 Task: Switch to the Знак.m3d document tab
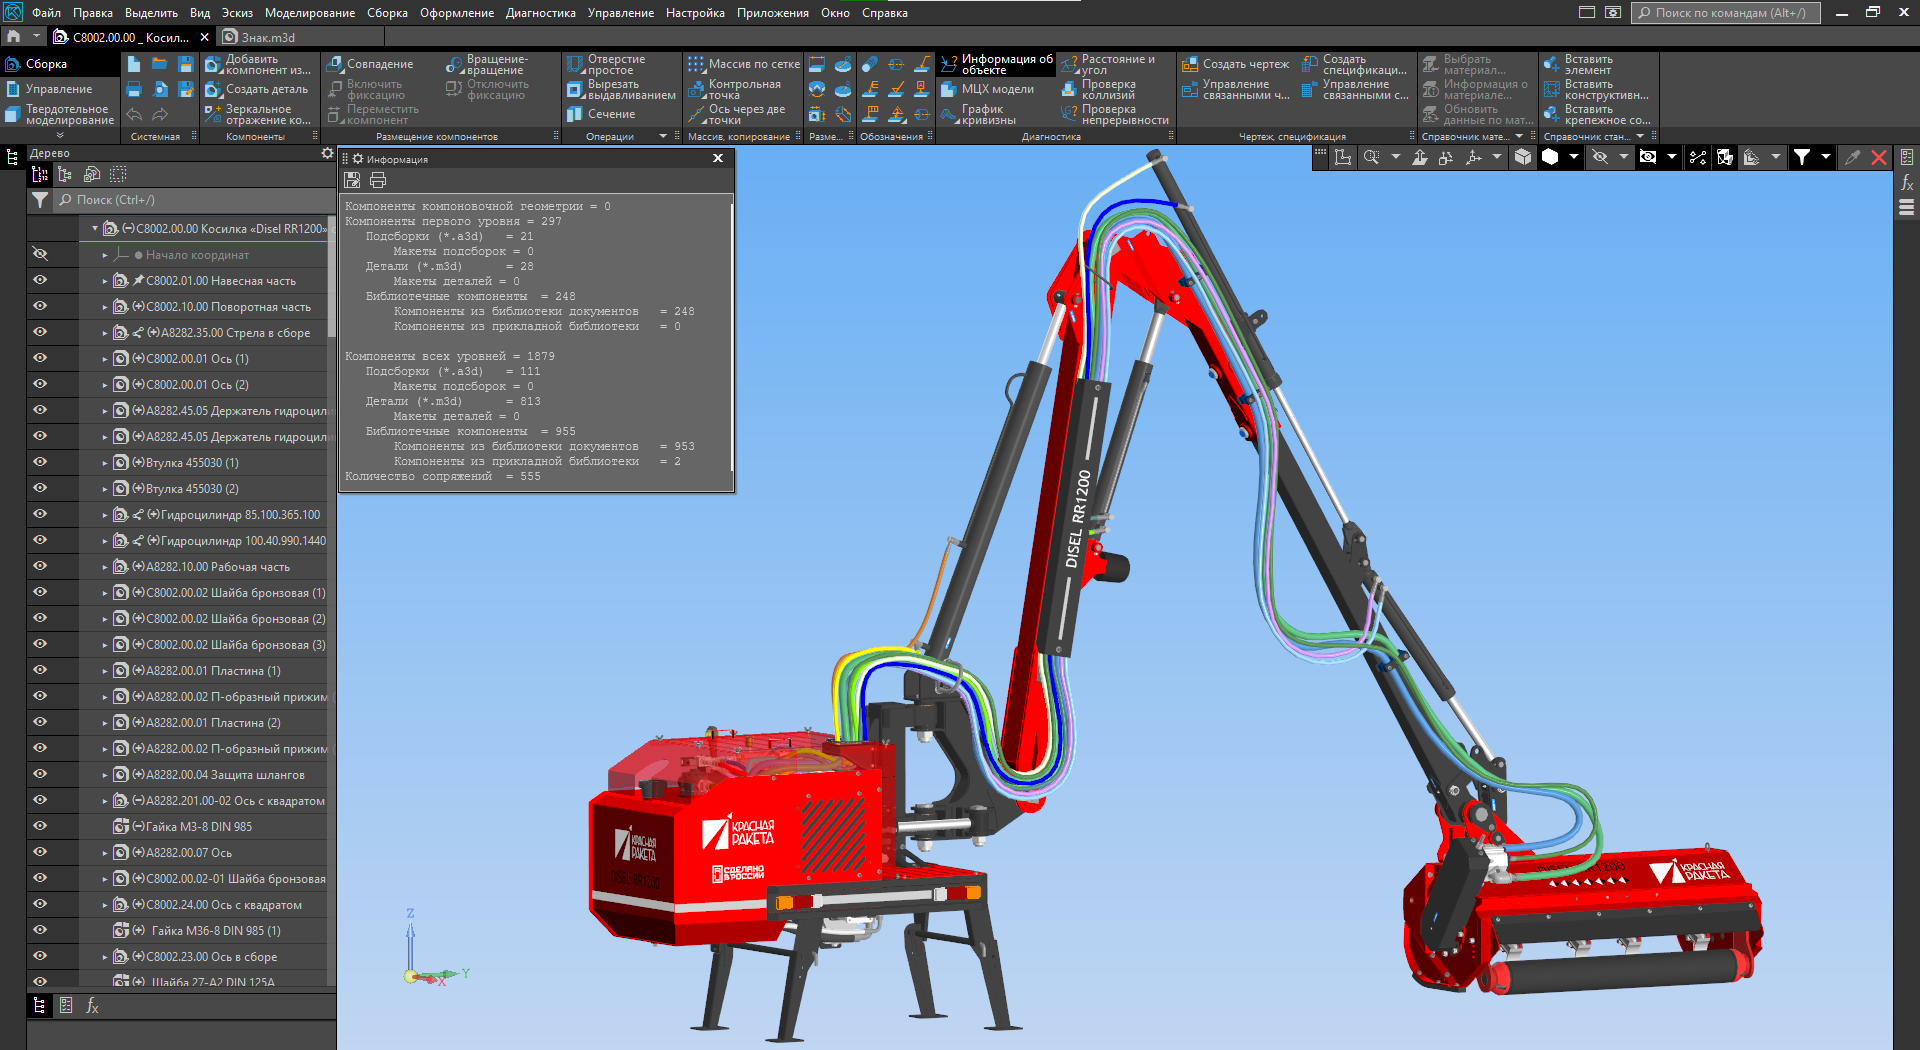pyautogui.click(x=267, y=37)
